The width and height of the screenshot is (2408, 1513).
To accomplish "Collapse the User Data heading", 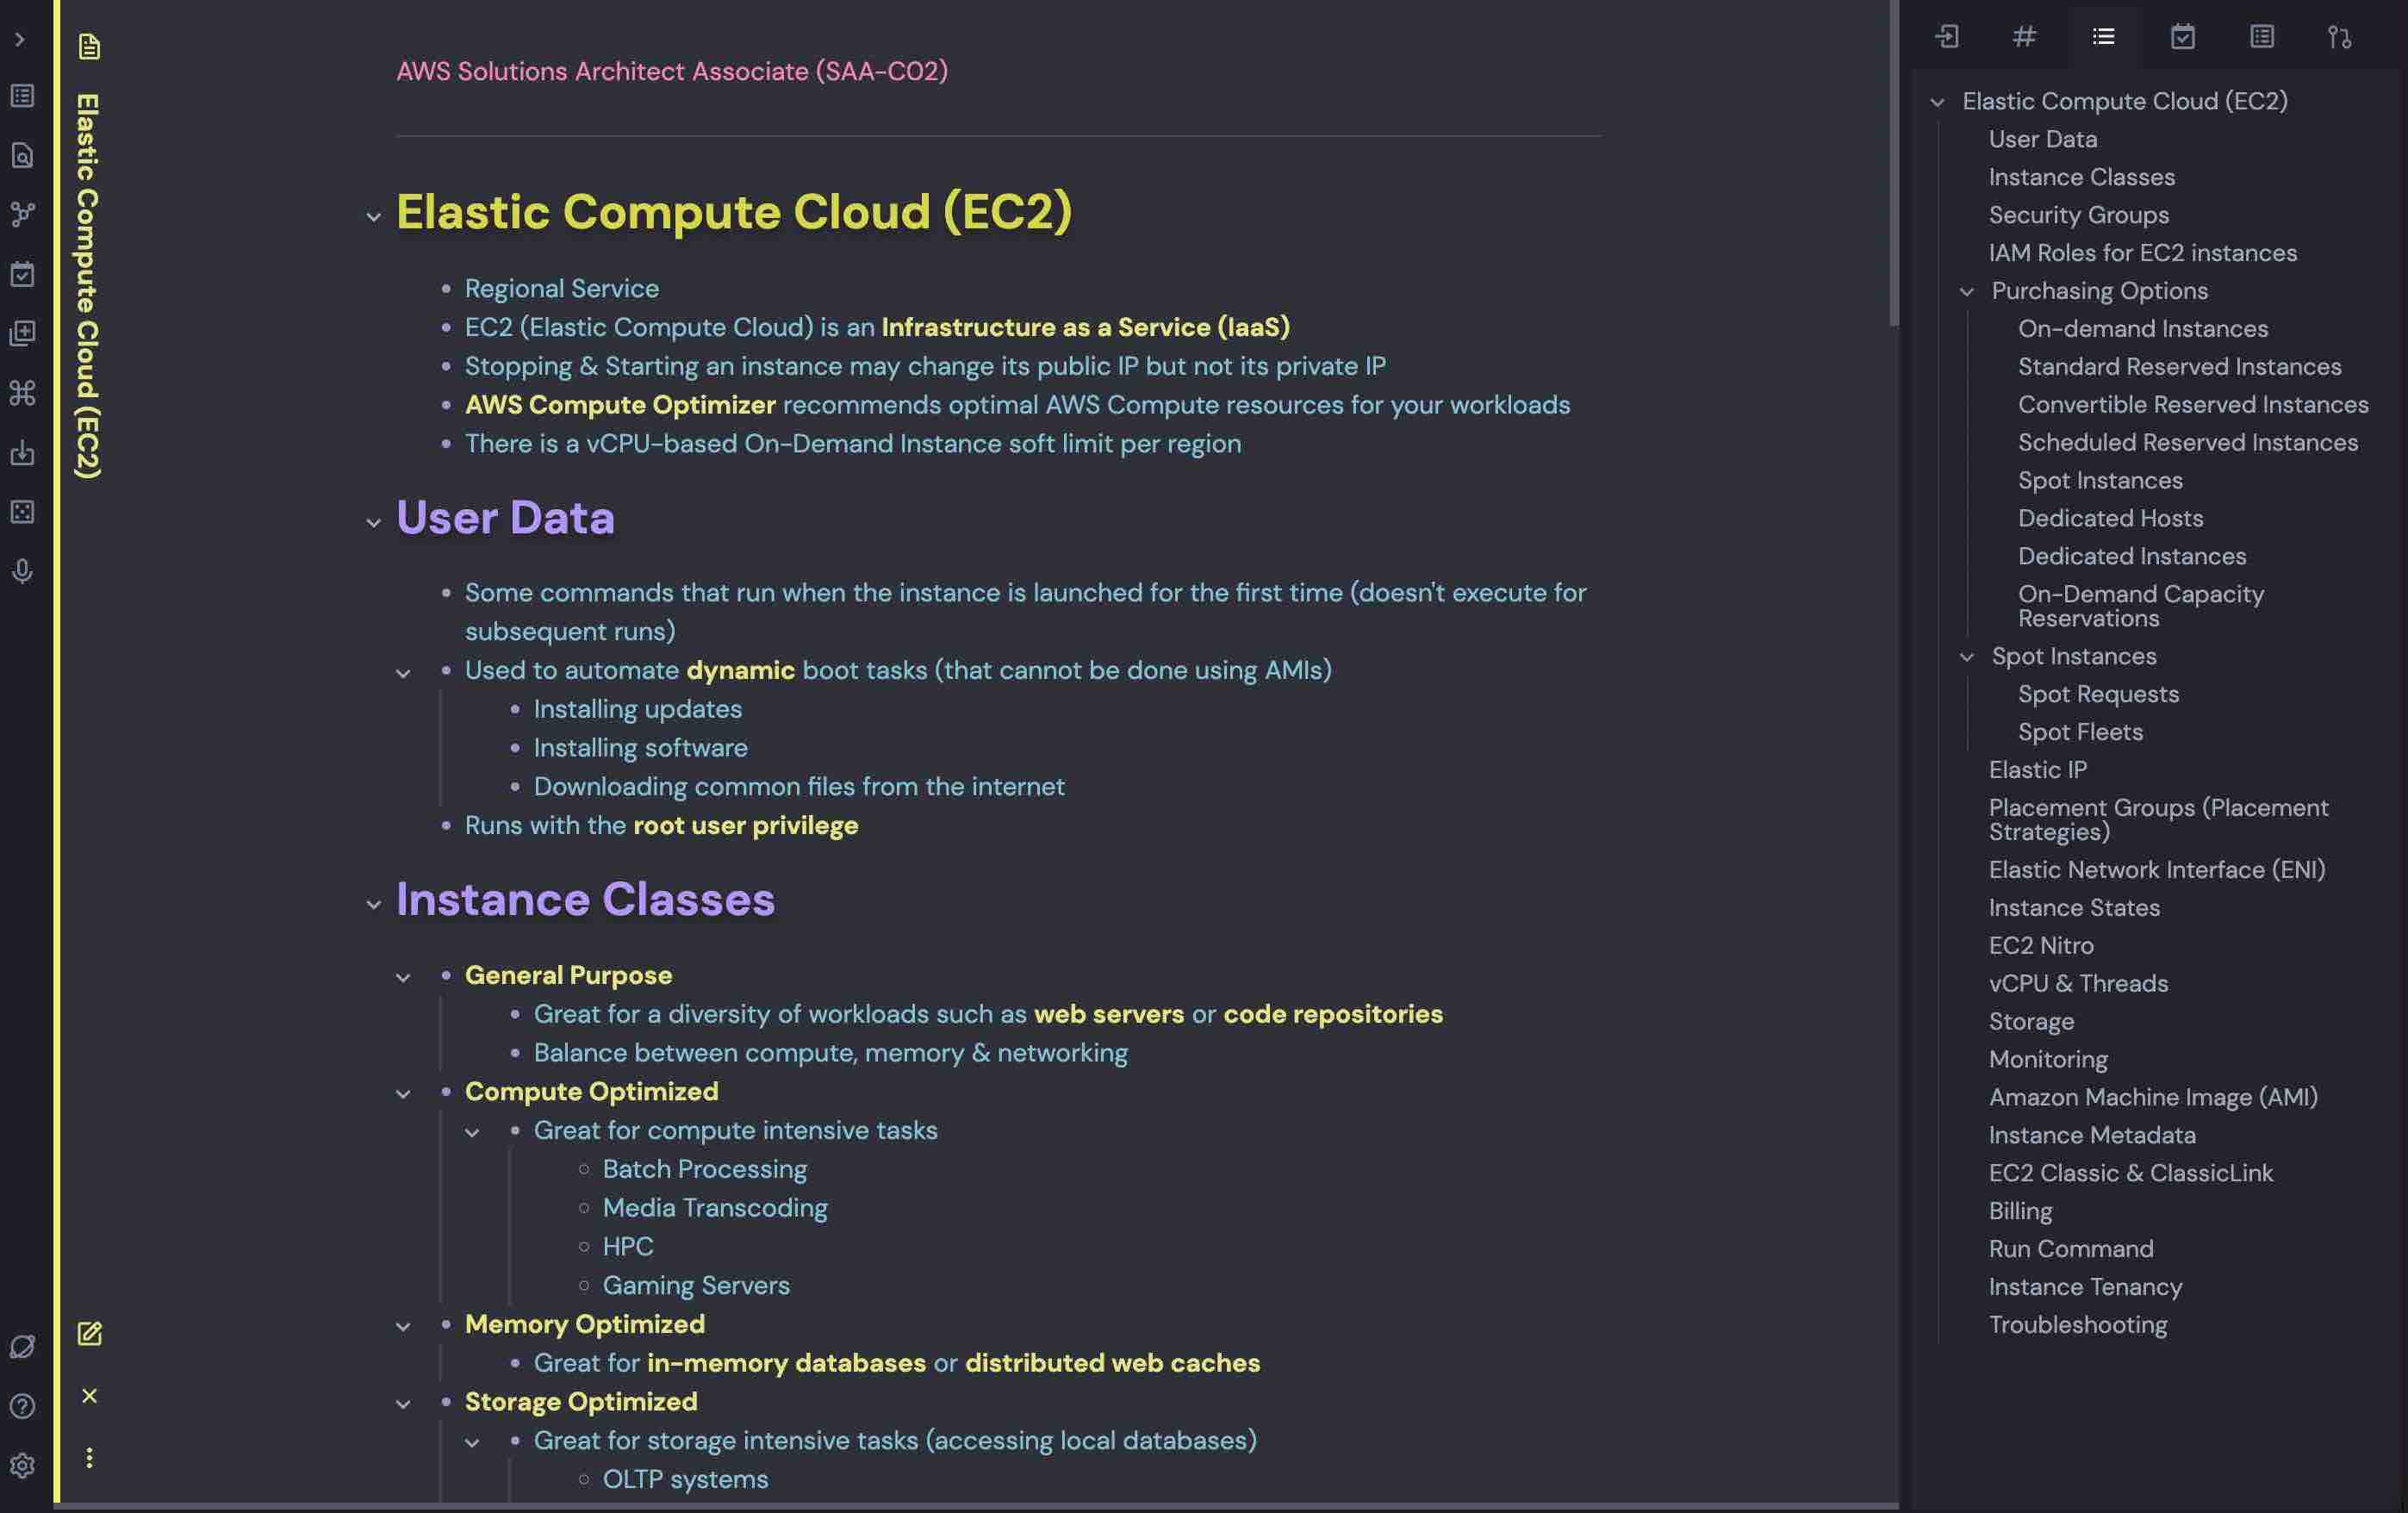I will tap(373, 523).
